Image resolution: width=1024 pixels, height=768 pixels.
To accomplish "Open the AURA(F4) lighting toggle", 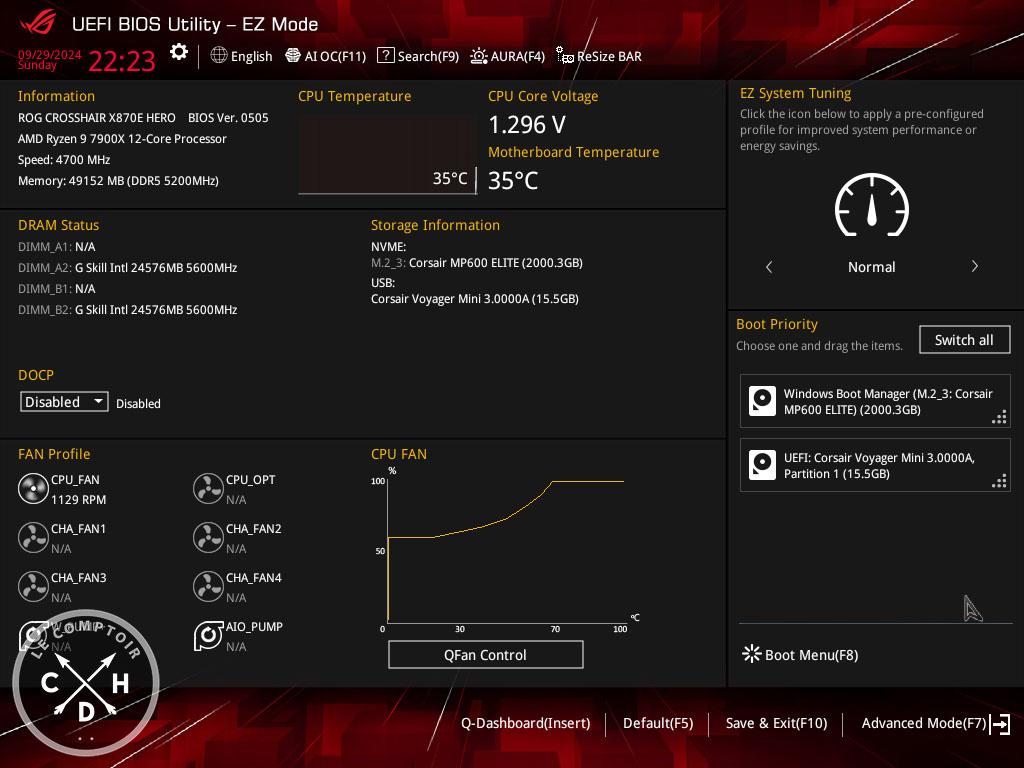I will (x=508, y=57).
